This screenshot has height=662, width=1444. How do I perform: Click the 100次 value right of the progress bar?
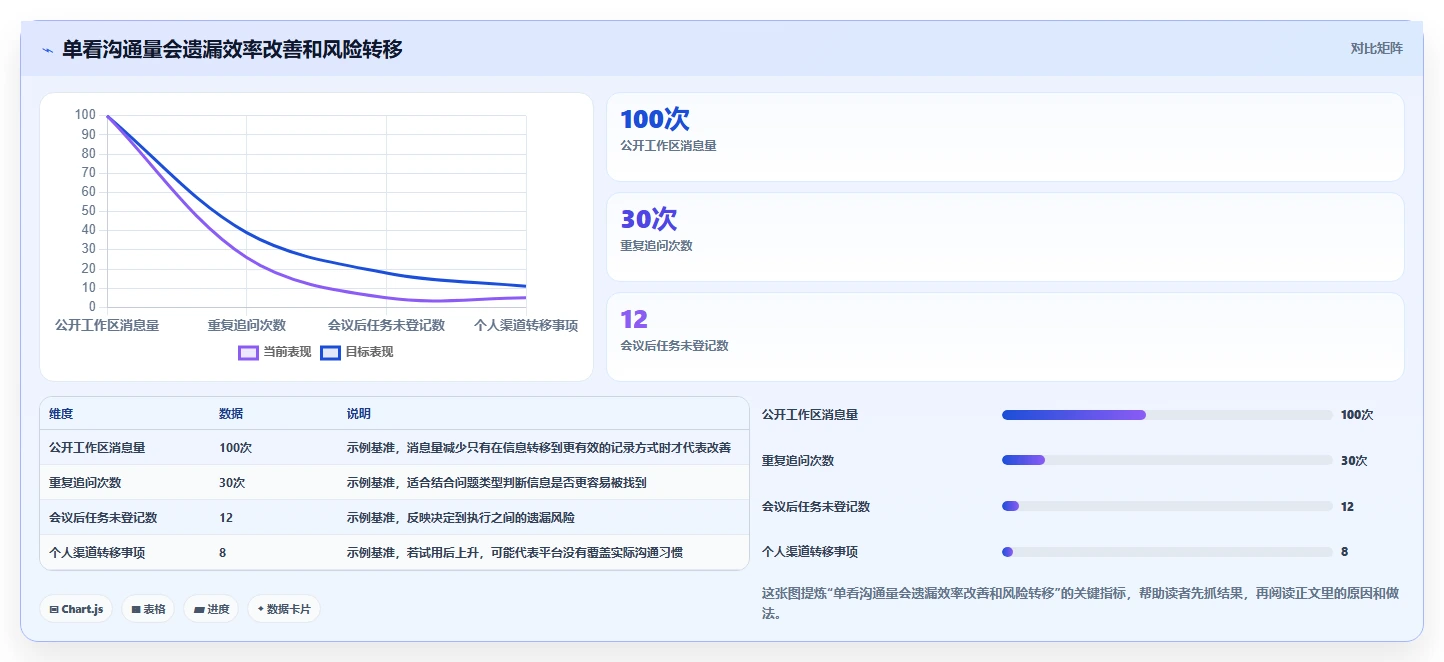coord(1357,415)
